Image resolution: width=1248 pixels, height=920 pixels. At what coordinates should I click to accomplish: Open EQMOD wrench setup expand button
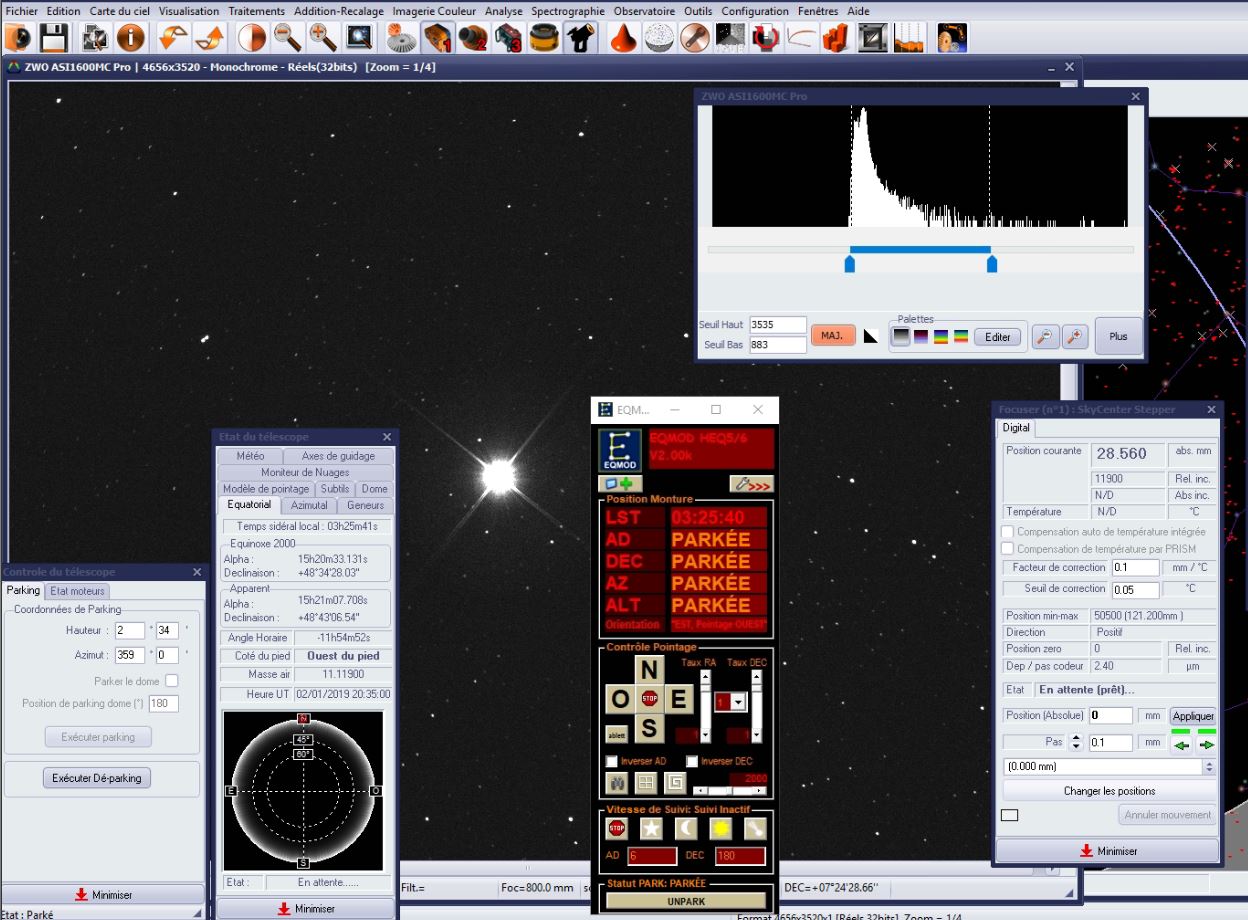[x=750, y=484]
